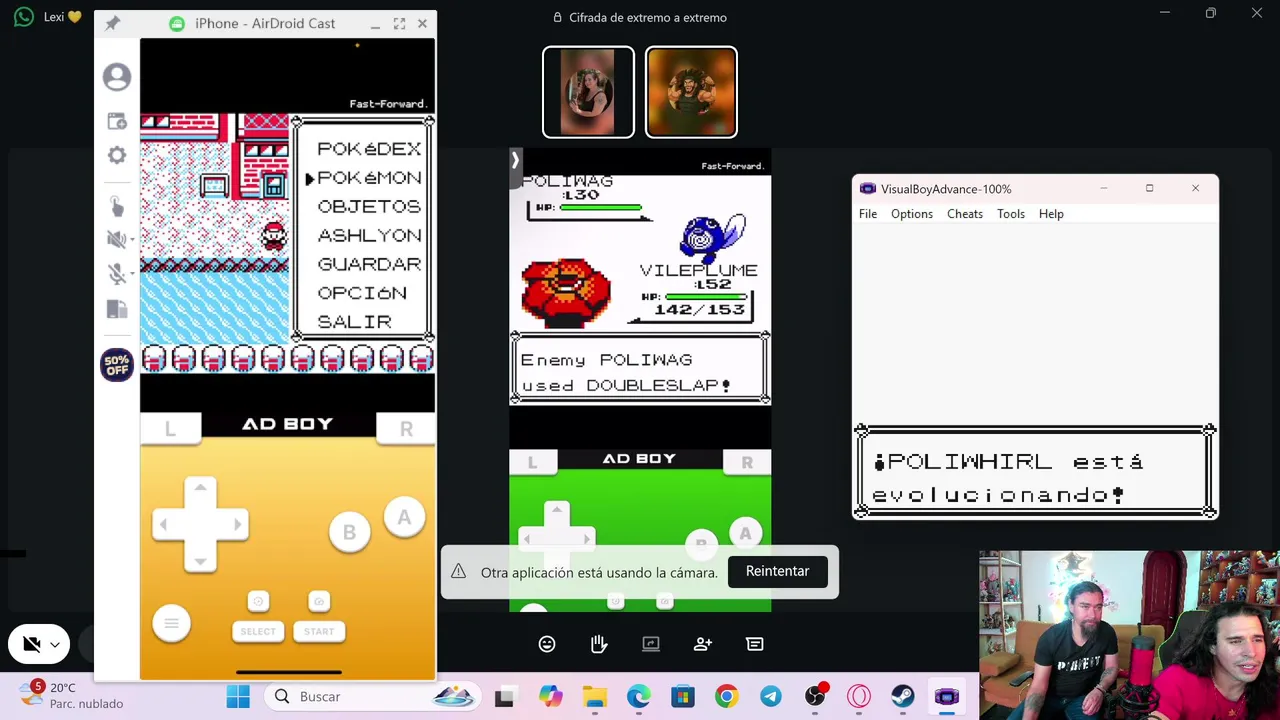Screen dimensions: 1280x720
Task: Send a reaction emoji in the call
Action: point(547,644)
